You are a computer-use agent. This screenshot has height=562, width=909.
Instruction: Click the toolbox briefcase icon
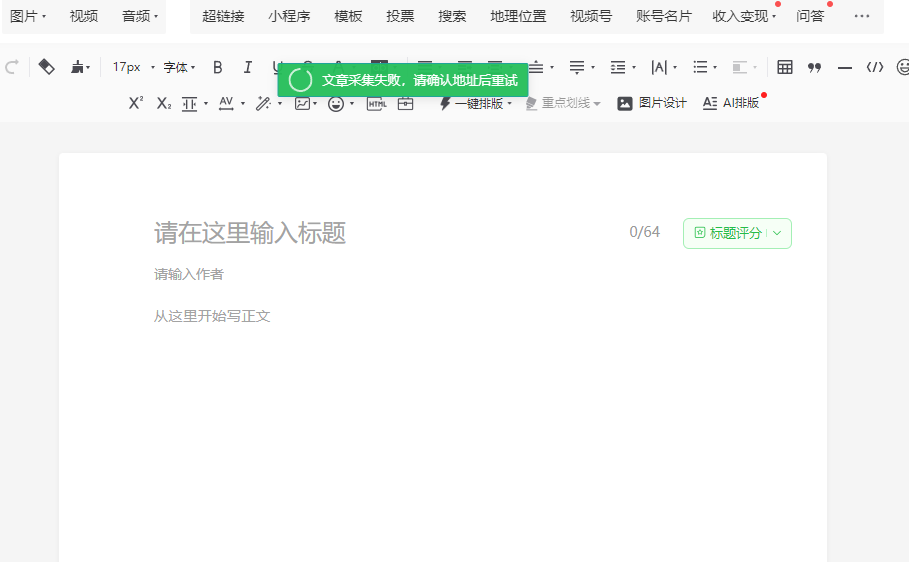pos(405,104)
